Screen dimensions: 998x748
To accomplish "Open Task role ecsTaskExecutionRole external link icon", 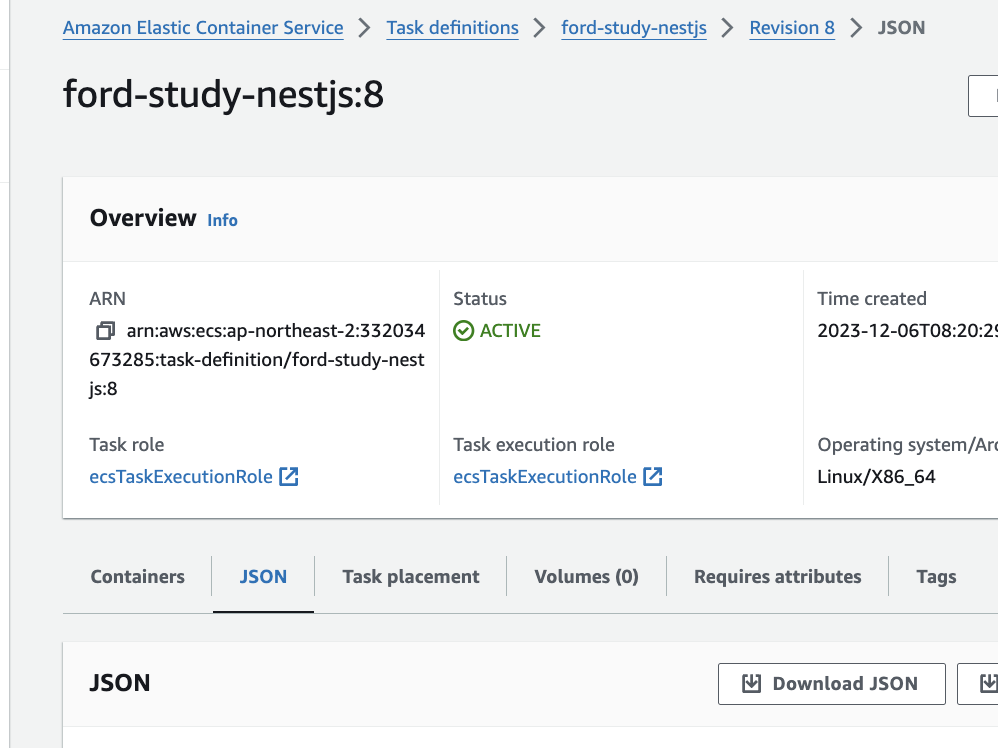I will pyautogui.click(x=289, y=476).
